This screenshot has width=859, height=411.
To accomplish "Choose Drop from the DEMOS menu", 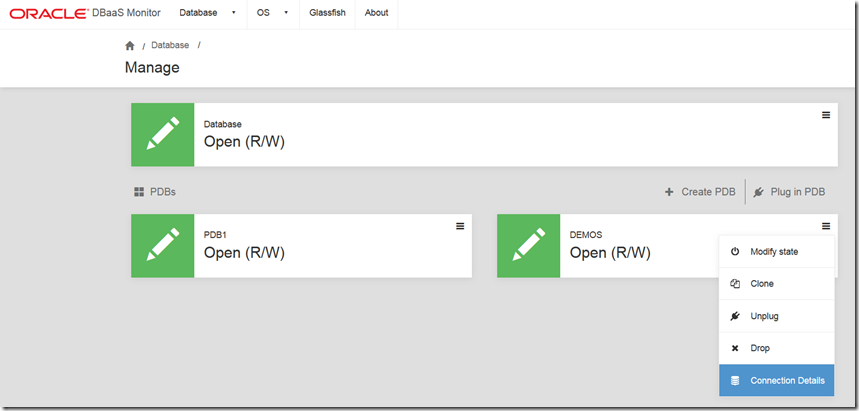I will pyautogui.click(x=761, y=348).
